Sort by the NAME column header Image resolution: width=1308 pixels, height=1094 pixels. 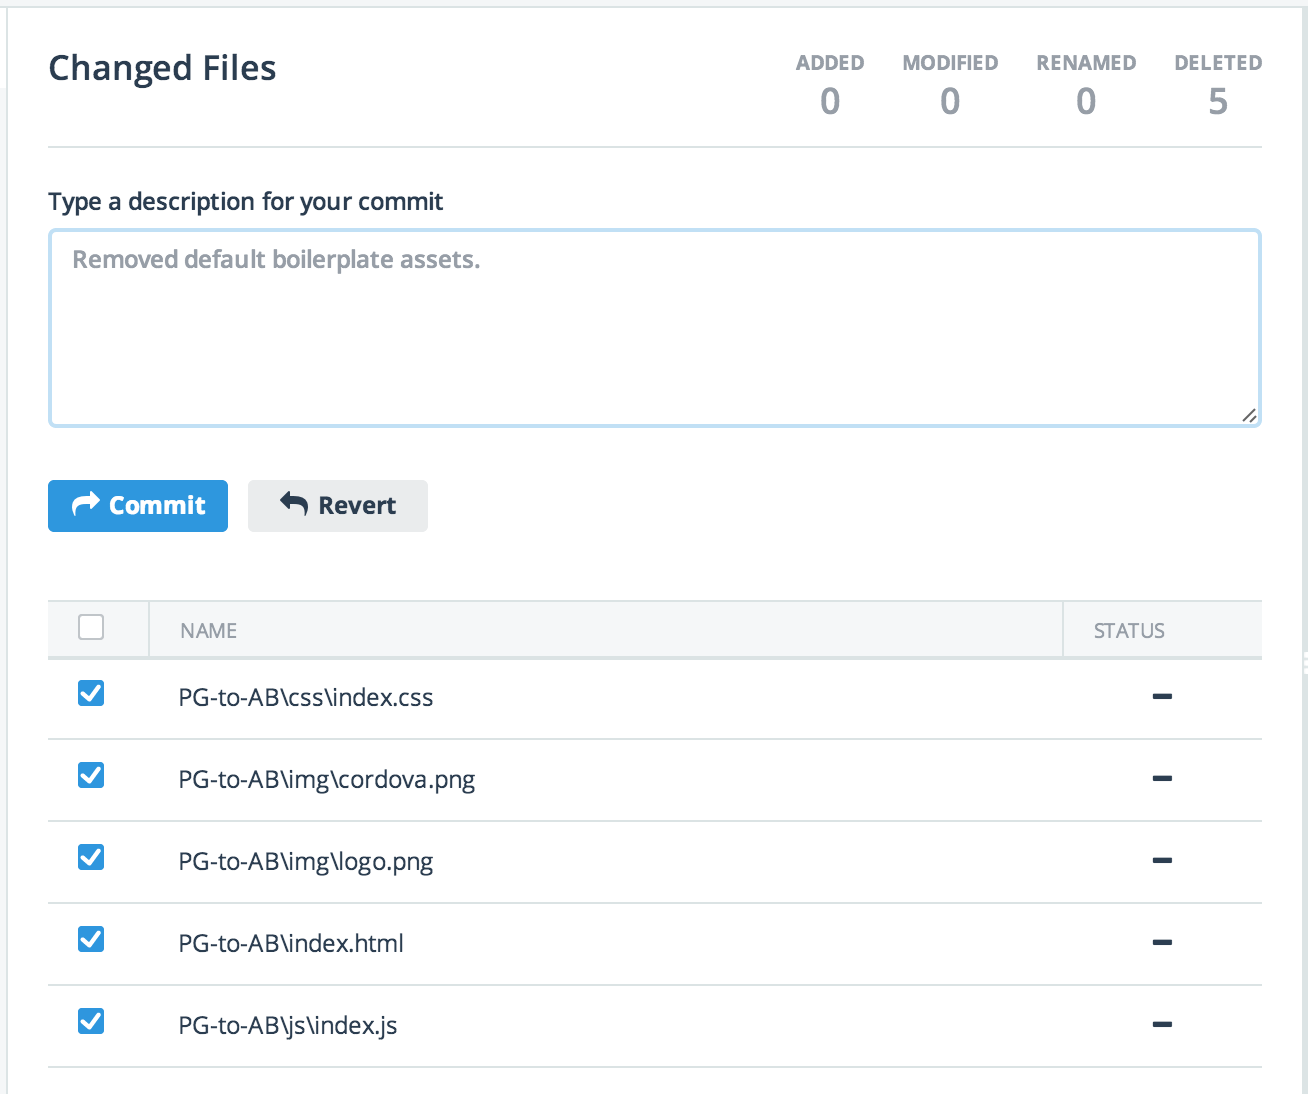pyautogui.click(x=209, y=631)
